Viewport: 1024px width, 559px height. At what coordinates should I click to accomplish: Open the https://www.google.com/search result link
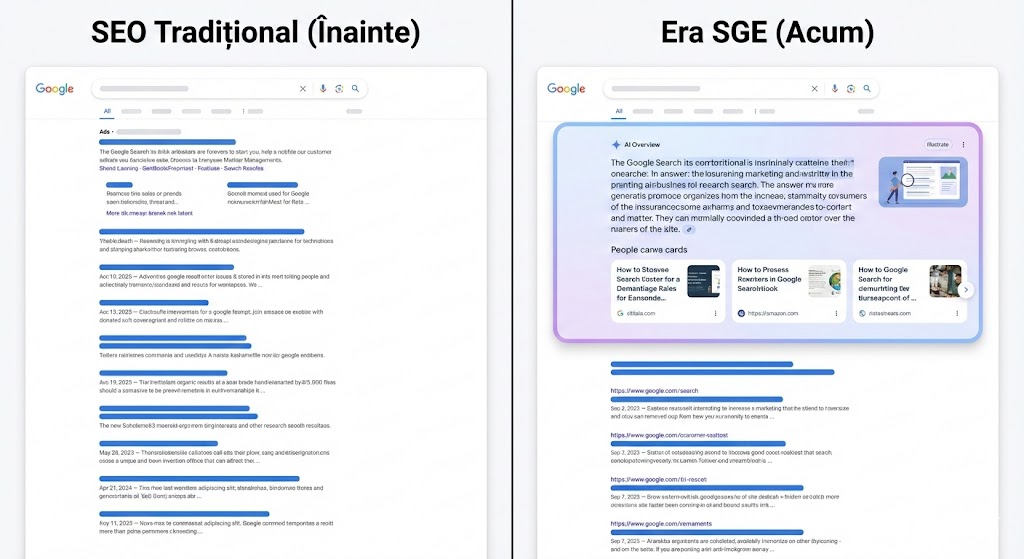(x=654, y=390)
